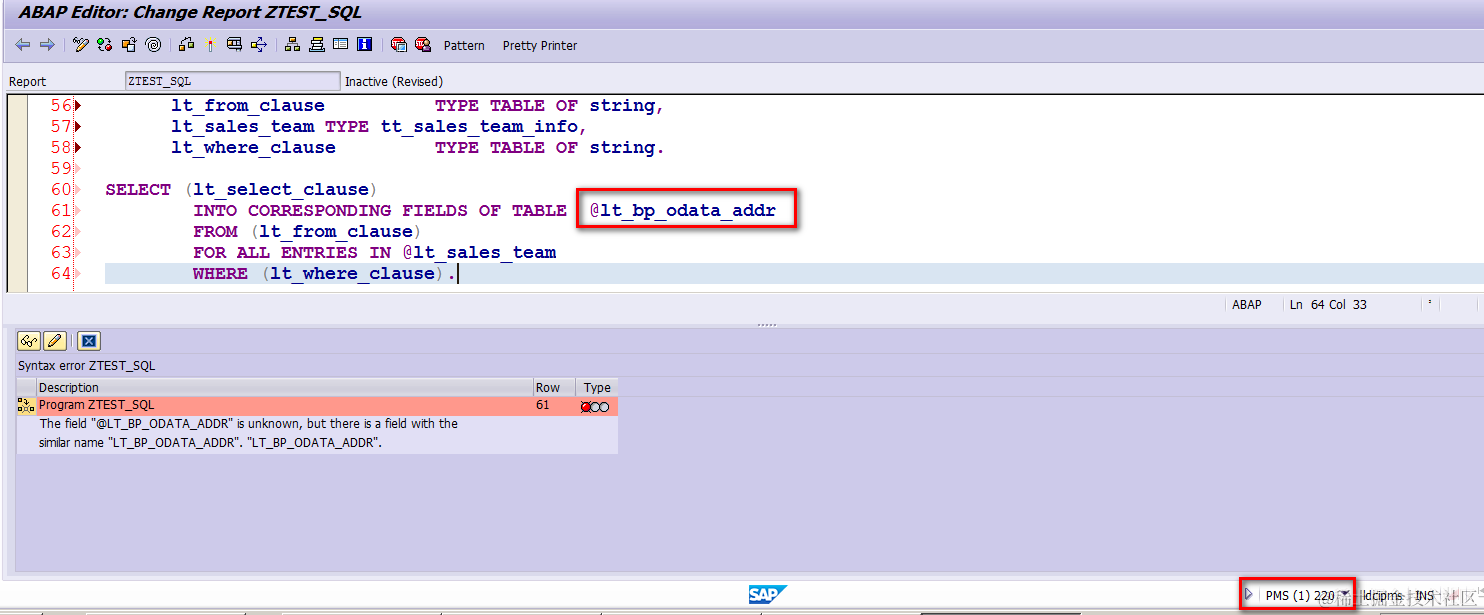This screenshot has width=1484, height=615.
Task: Open the Display Object List tree icon
Action: point(293,45)
